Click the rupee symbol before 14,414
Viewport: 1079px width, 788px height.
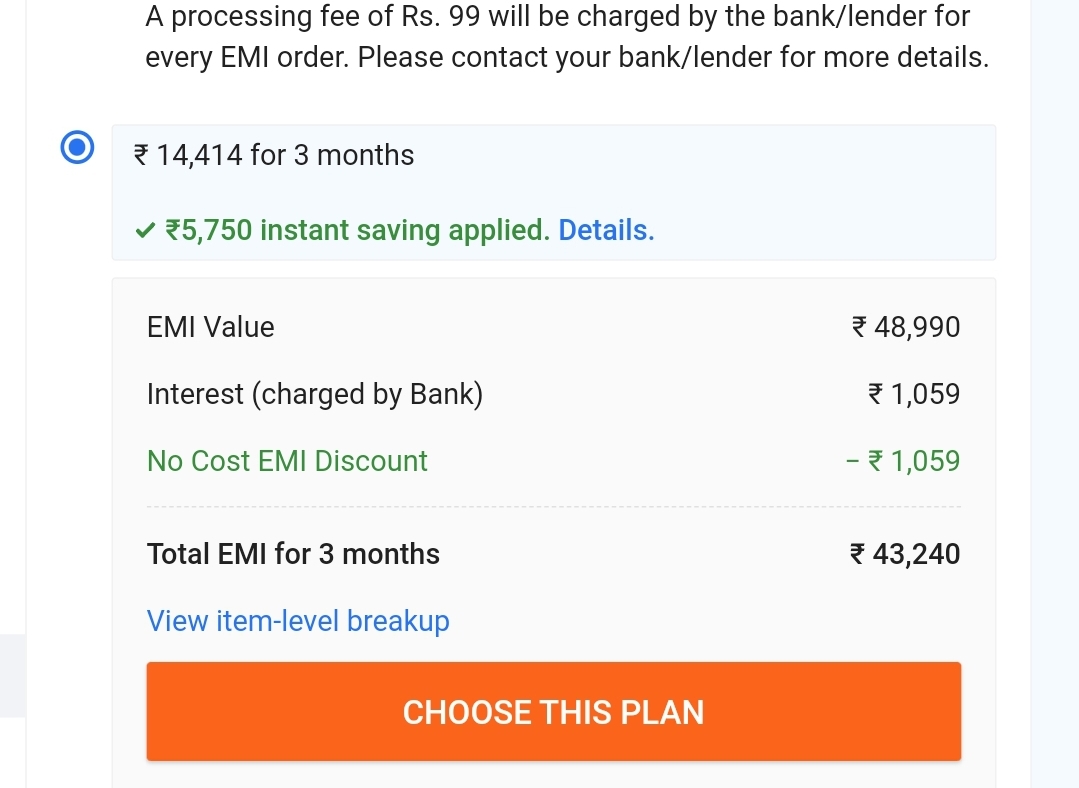coord(141,155)
